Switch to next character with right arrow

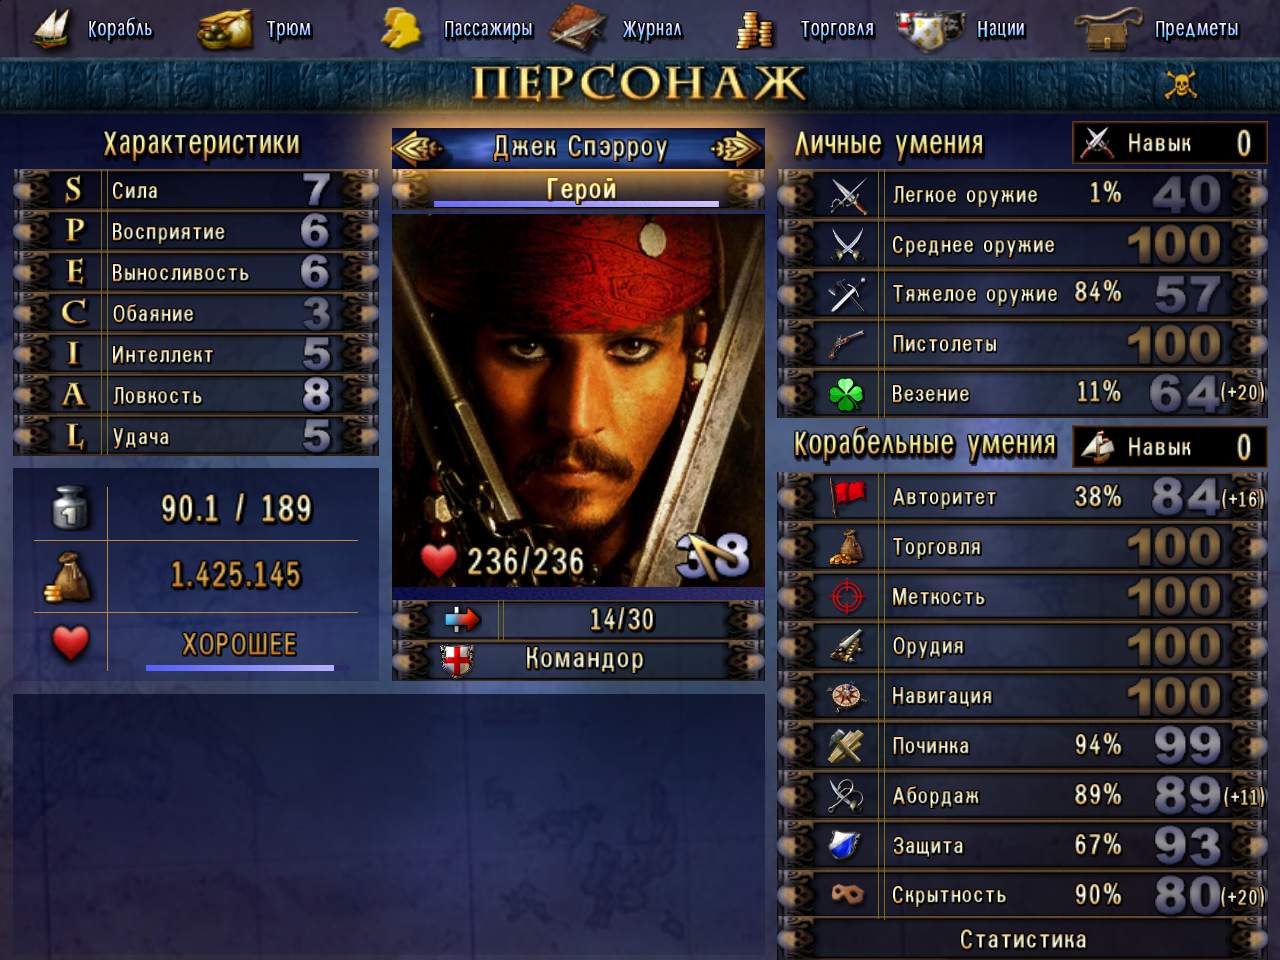pyautogui.click(x=737, y=148)
